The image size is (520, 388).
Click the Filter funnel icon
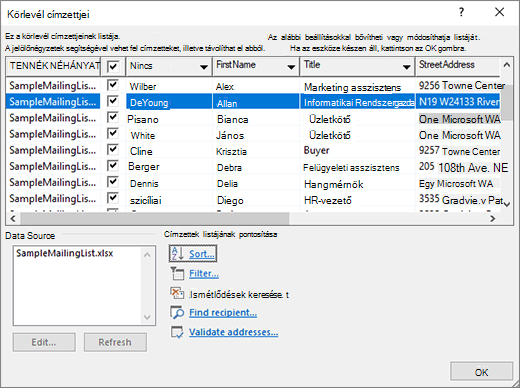pyautogui.click(x=177, y=274)
